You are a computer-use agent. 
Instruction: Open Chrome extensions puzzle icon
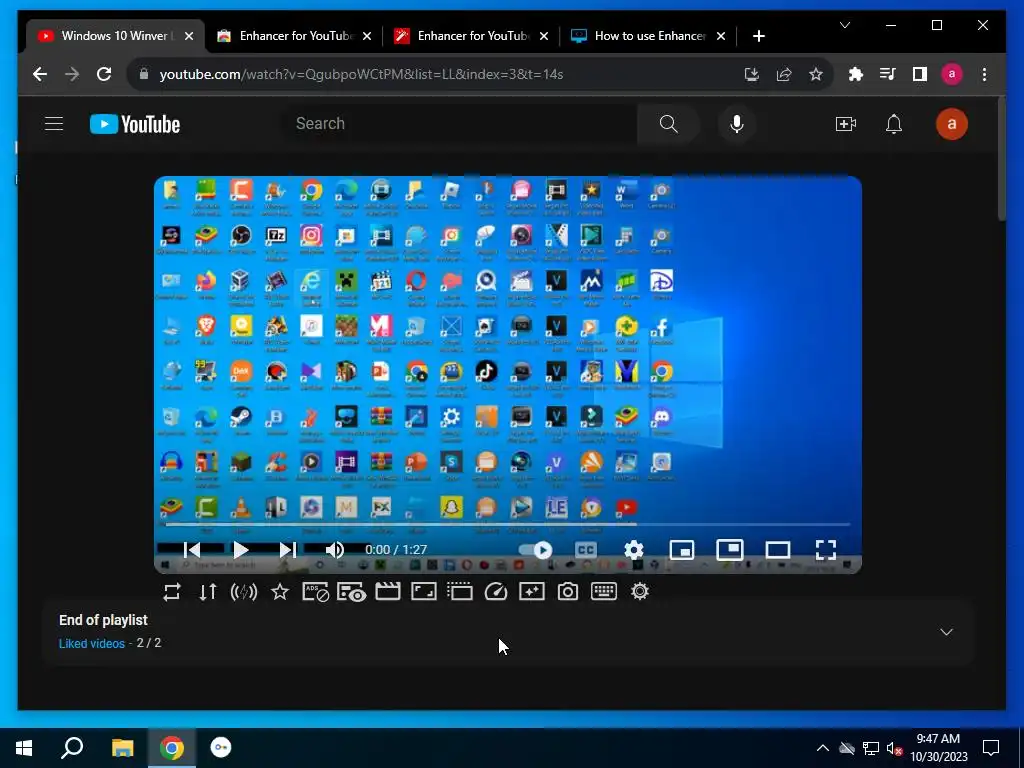pyautogui.click(x=856, y=74)
